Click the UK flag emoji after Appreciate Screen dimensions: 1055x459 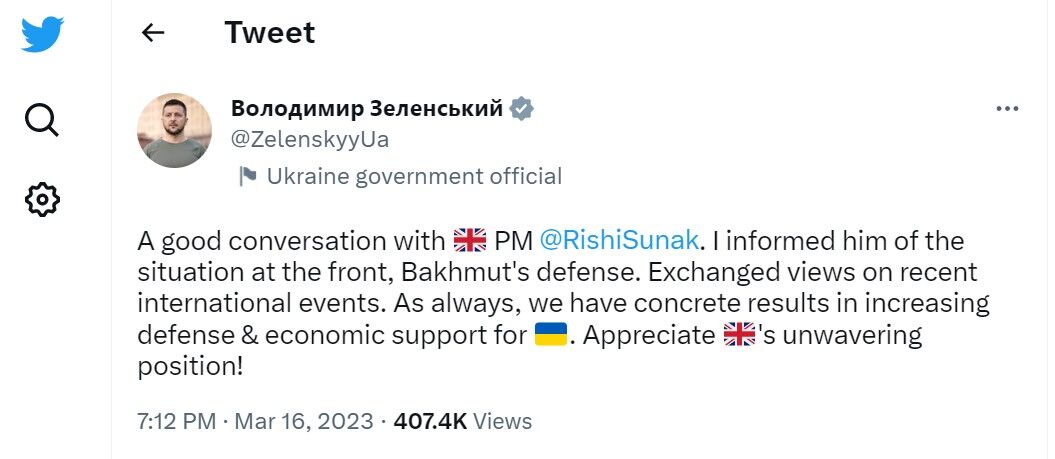click(x=738, y=335)
